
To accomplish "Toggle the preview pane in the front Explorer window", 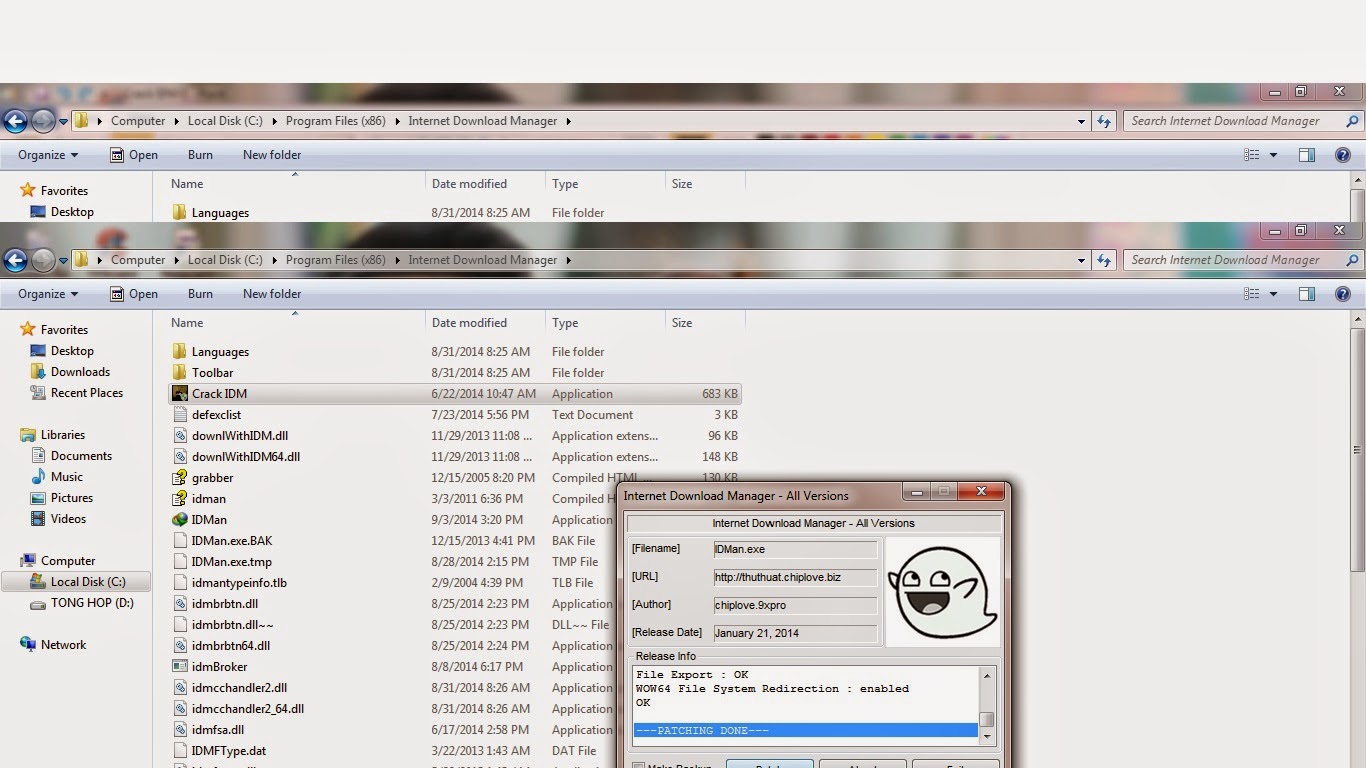I will pos(1306,294).
